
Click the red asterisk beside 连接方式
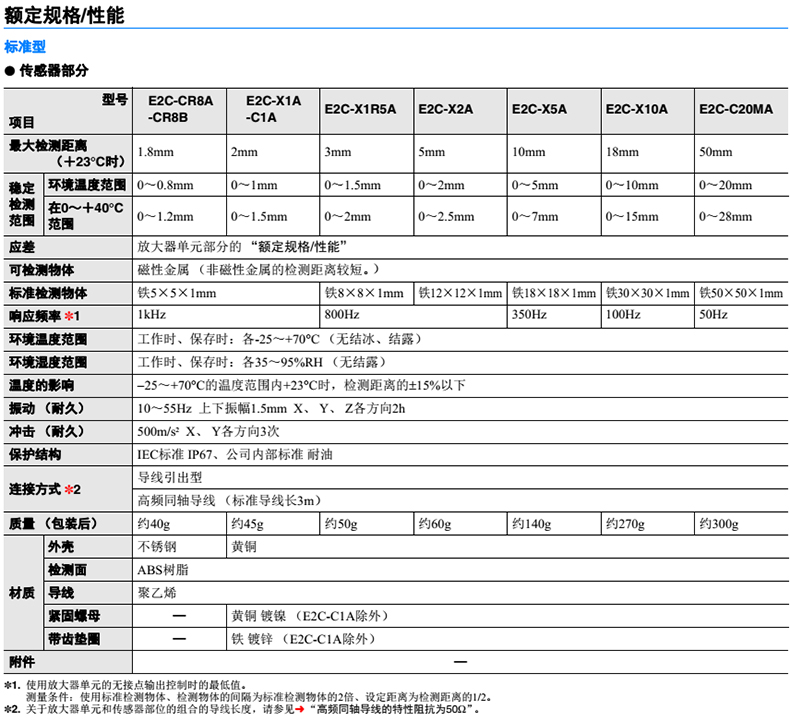[x=70, y=489]
